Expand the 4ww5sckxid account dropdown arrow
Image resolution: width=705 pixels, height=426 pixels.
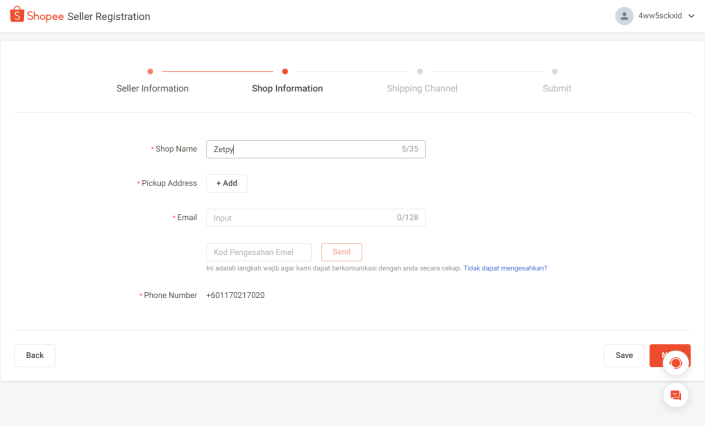(x=691, y=16)
